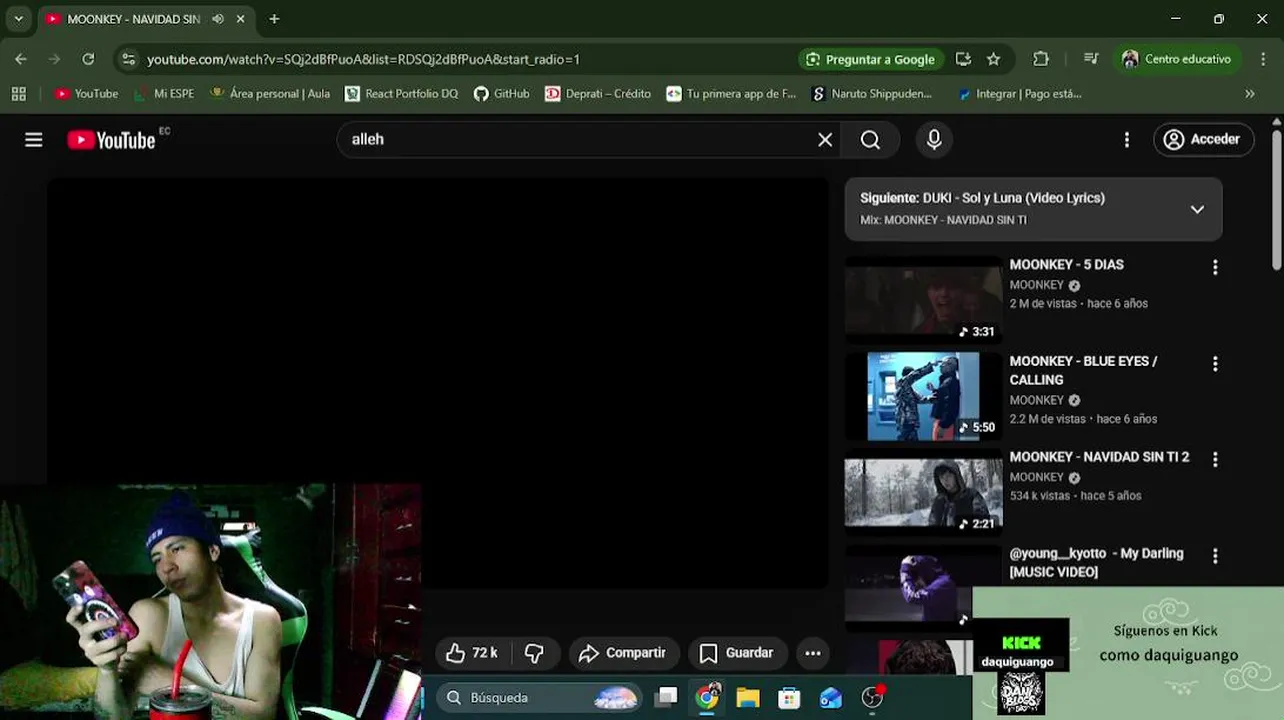Screen dimensions: 1284x720
Task: Open media controls icon in Chrome toolbar
Action: pyautogui.click(x=1091, y=59)
